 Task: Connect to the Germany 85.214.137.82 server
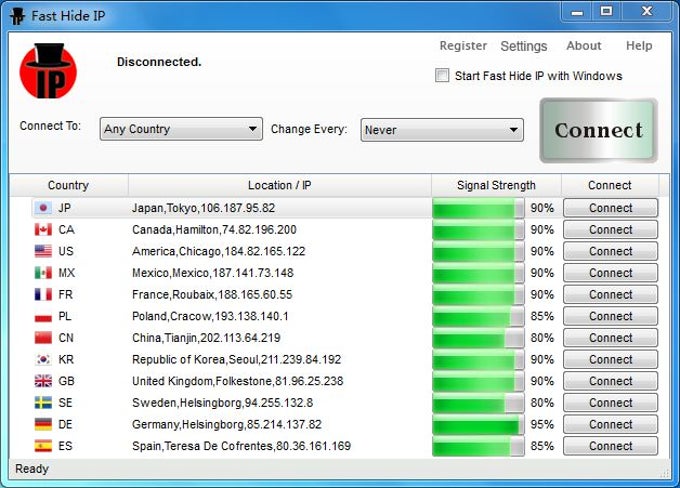tap(610, 424)
